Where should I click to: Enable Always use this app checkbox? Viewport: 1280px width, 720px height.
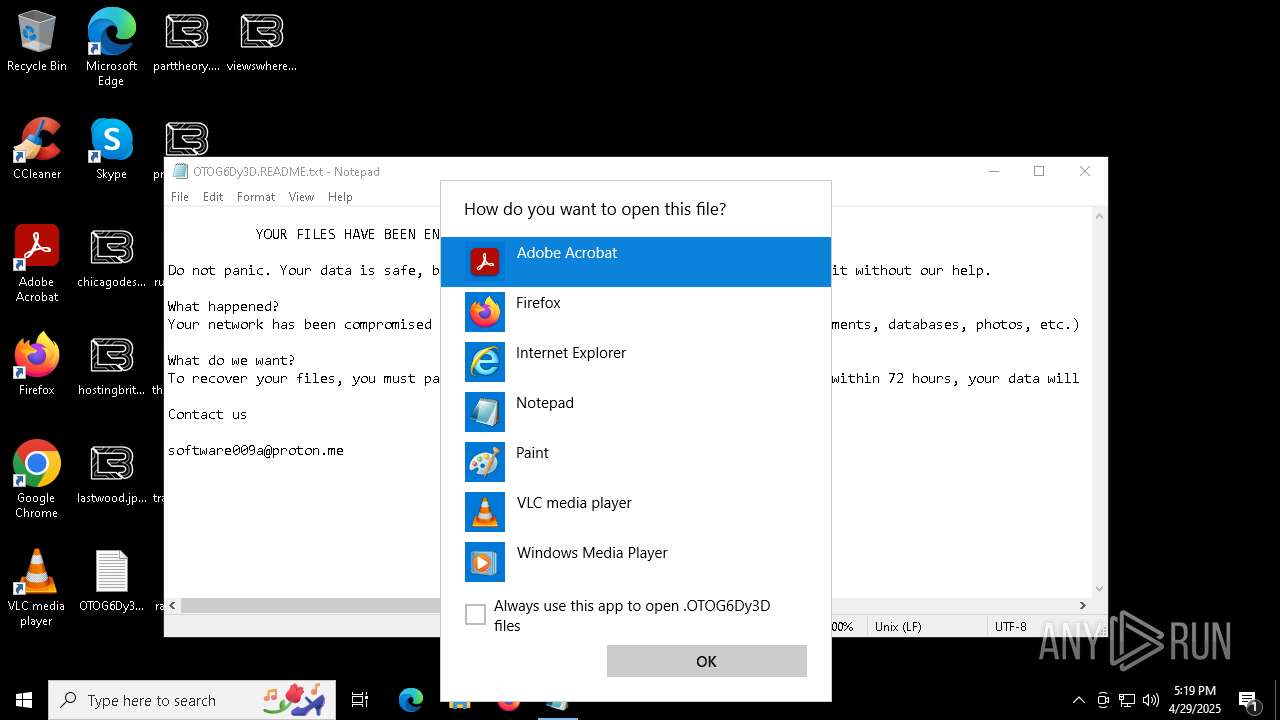pos(476,615)
